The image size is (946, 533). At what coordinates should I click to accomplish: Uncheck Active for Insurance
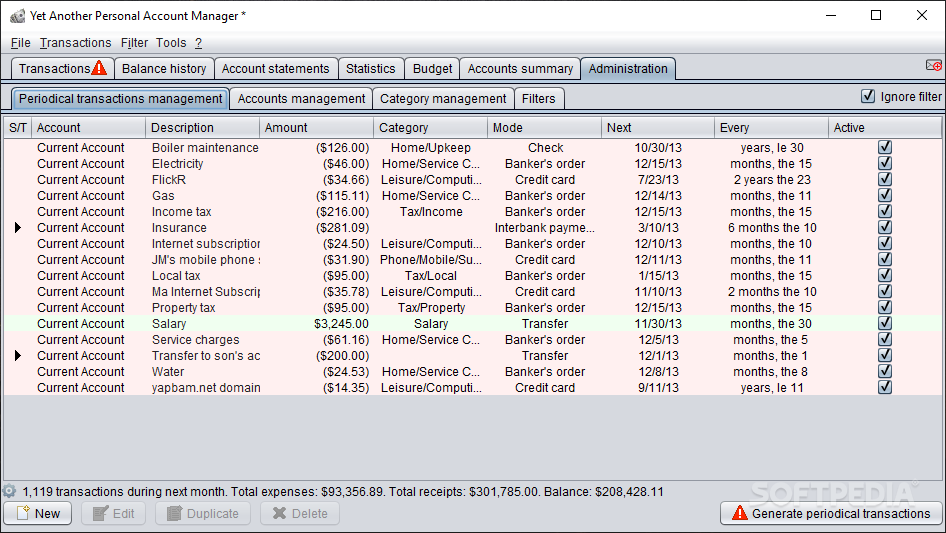coord(884,228)
